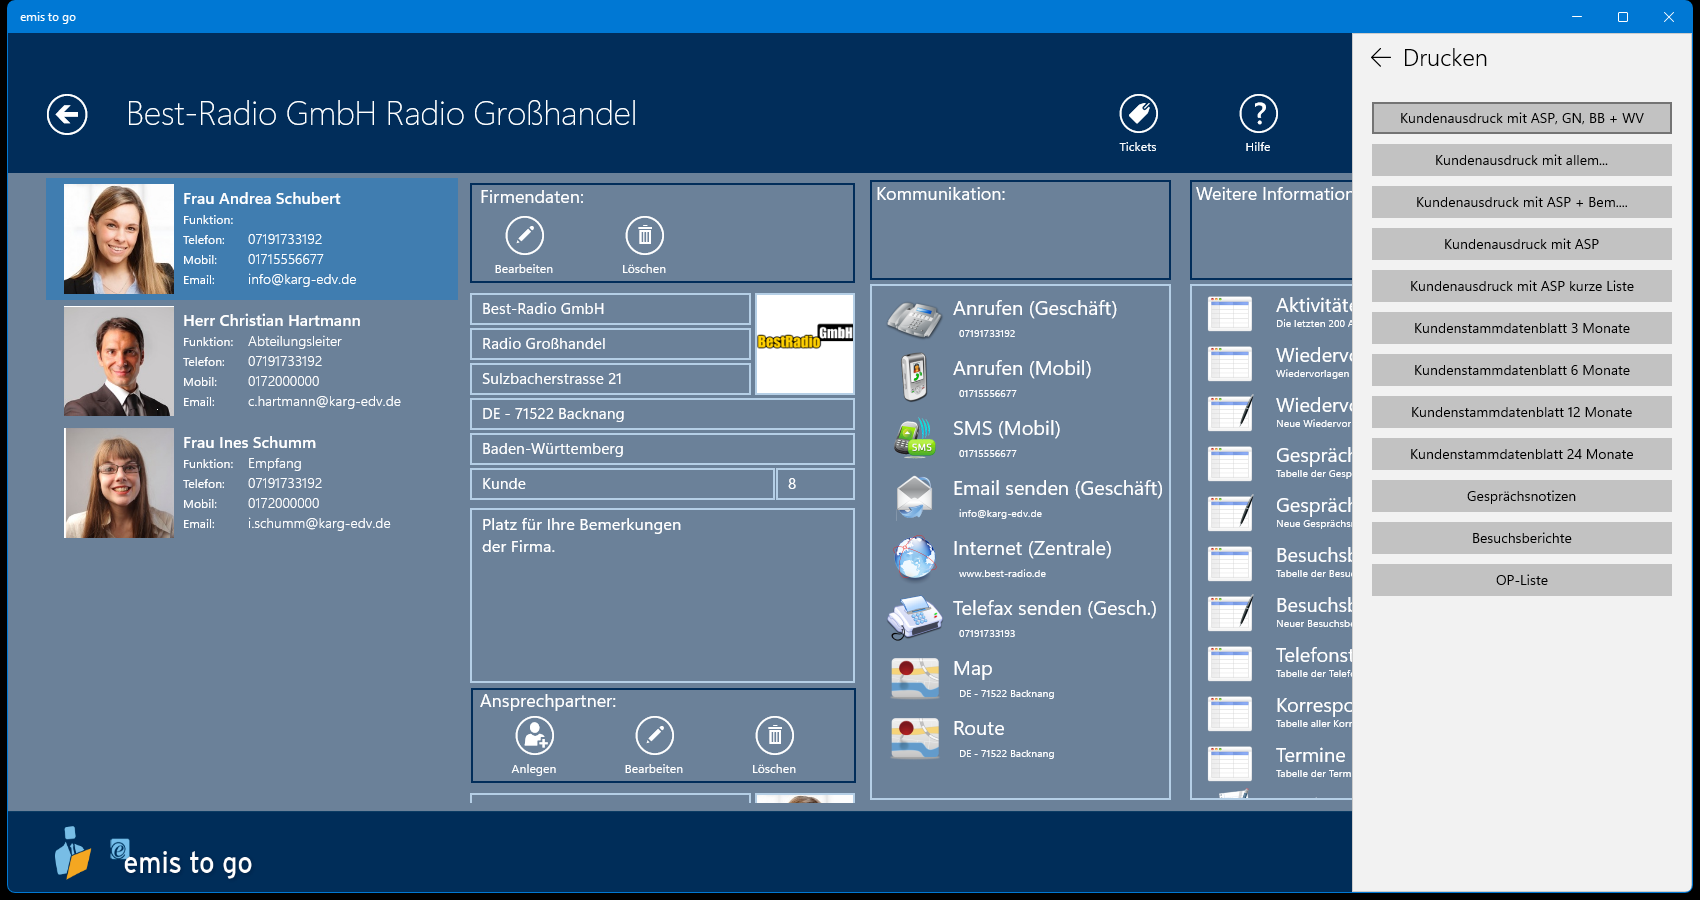Open the Map icon
The width and height of the screenshot is (1700, 900).
pyautogui.click(x=914, y=678)
